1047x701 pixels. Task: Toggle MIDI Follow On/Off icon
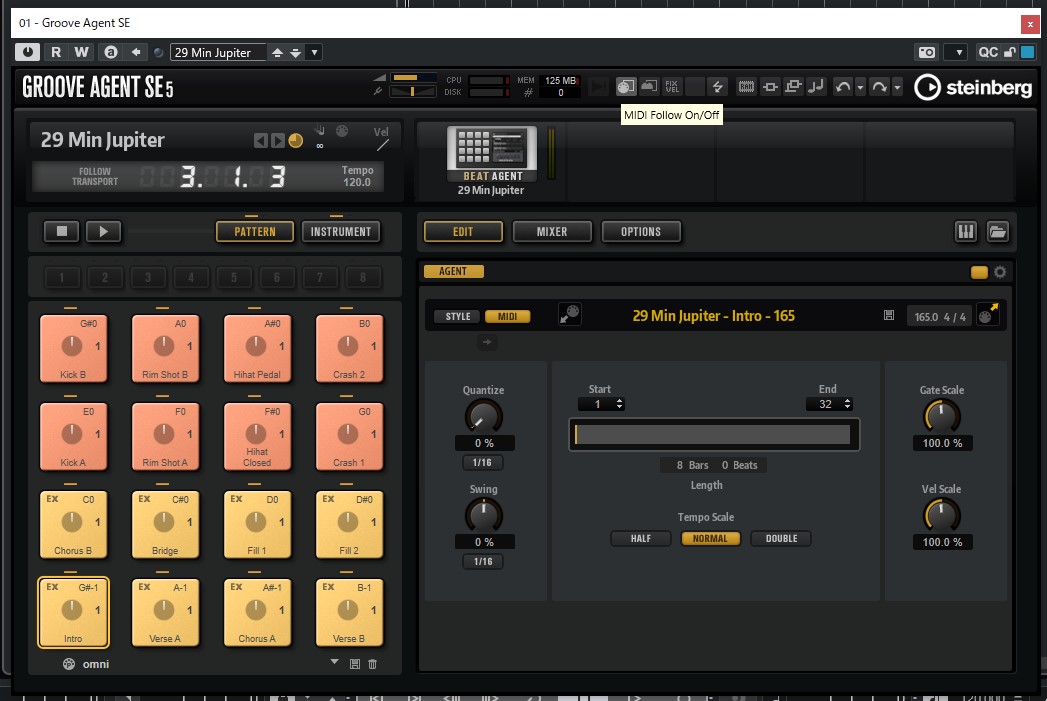[626, 87]
